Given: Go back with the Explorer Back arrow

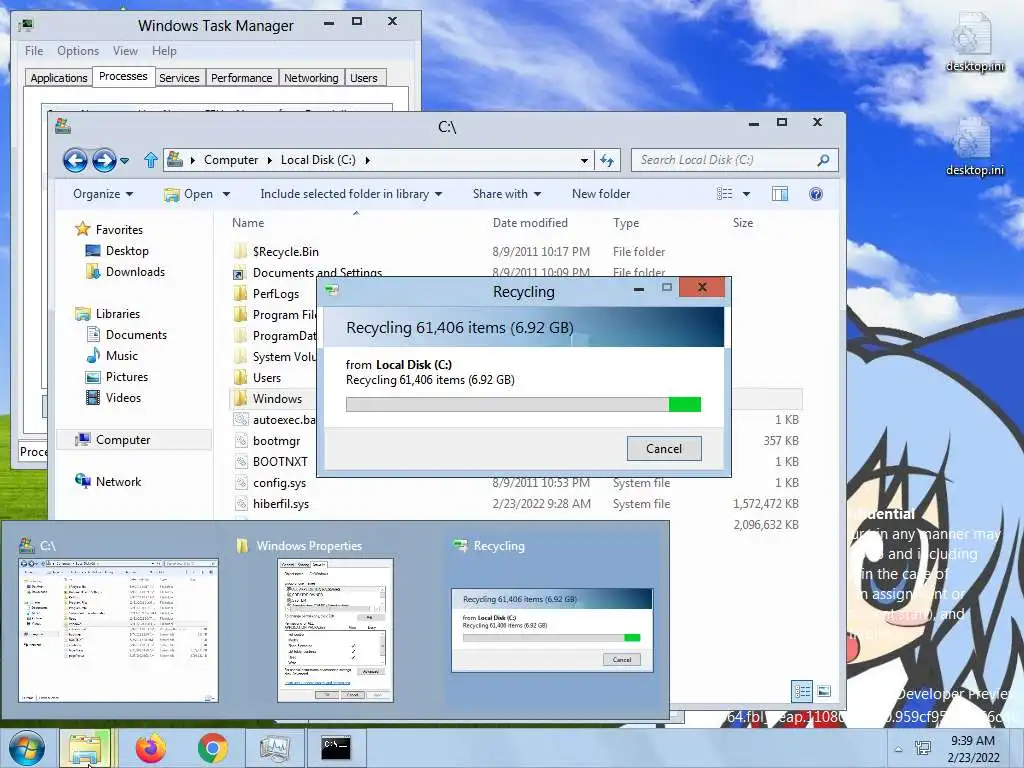Looking at the screenshot, I should click(x=75, y=160).
